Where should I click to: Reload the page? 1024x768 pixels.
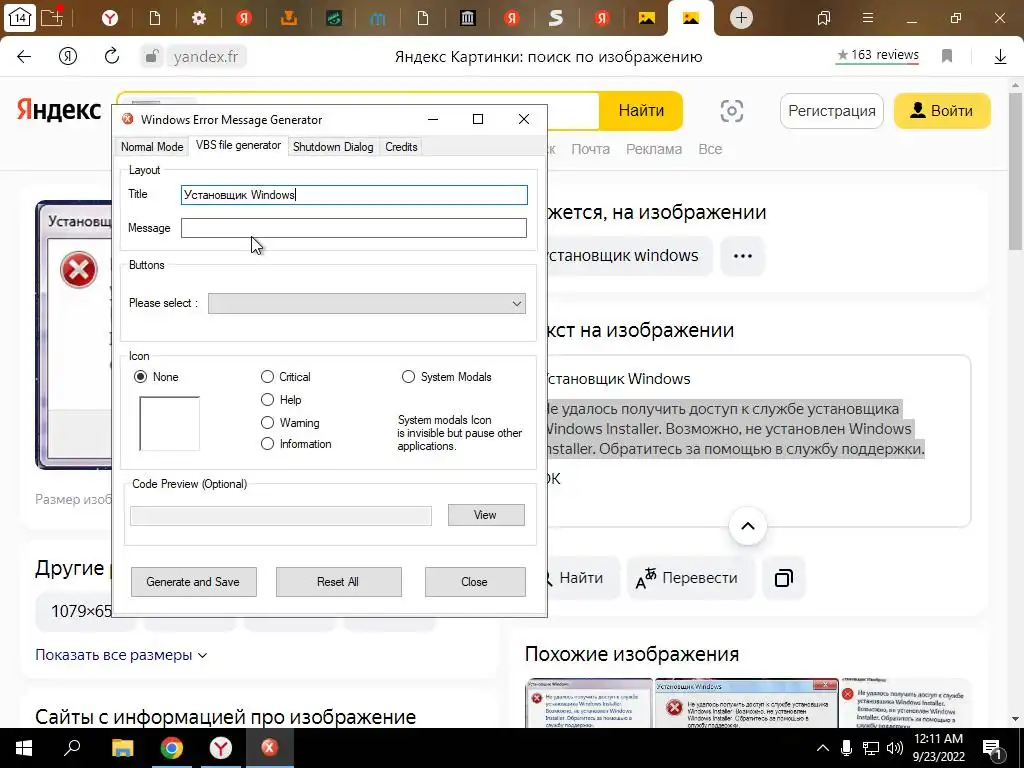(112, 56)
